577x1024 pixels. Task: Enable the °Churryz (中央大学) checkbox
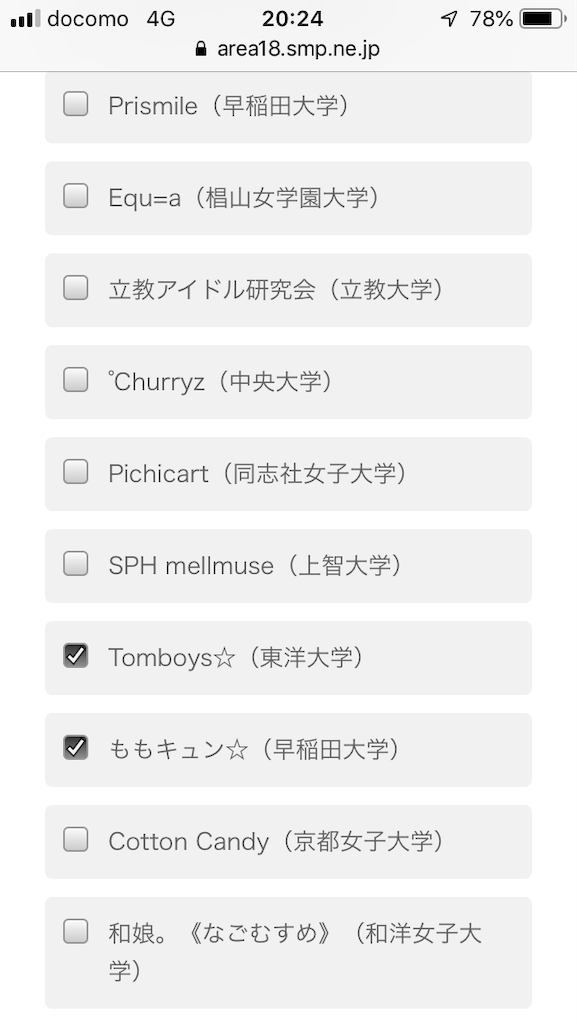(76, 380)
